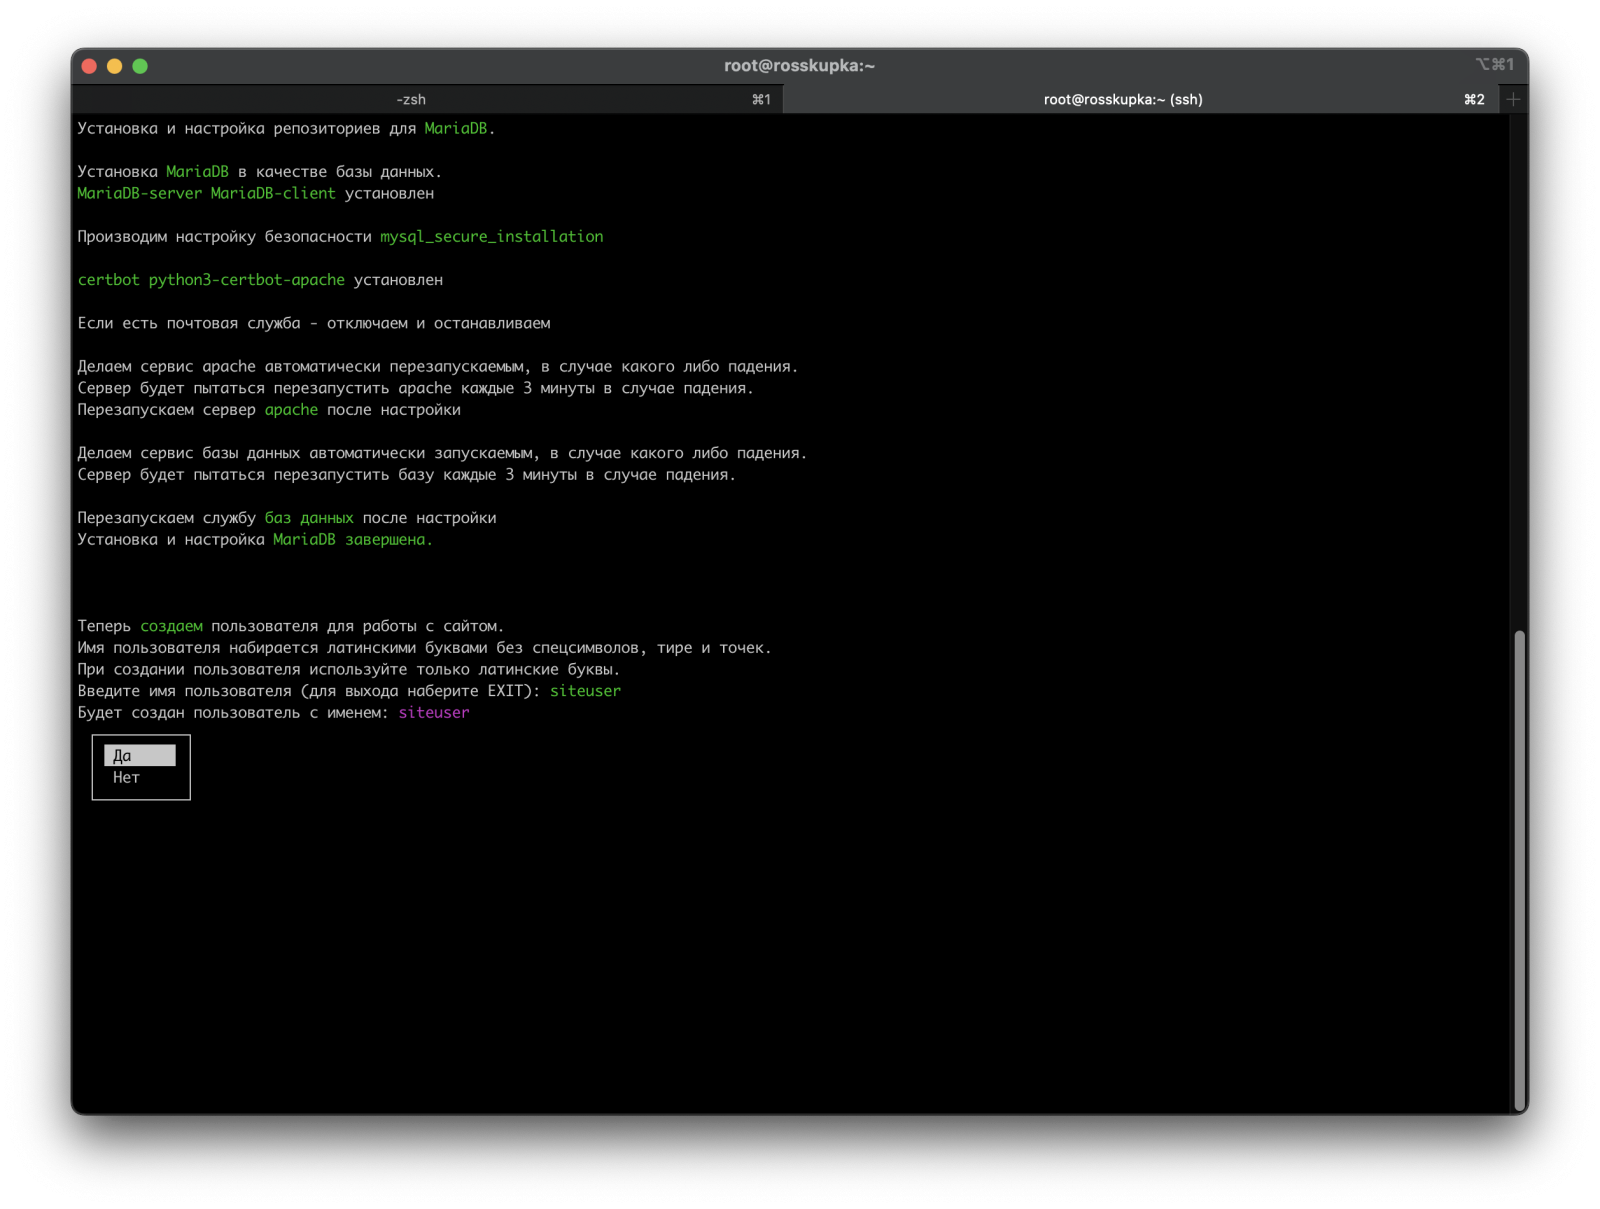Viewport: 1600px width, 1209px height.
Task: Minimize the terminal using the yellow button
Action: click(x=114, y=66)
